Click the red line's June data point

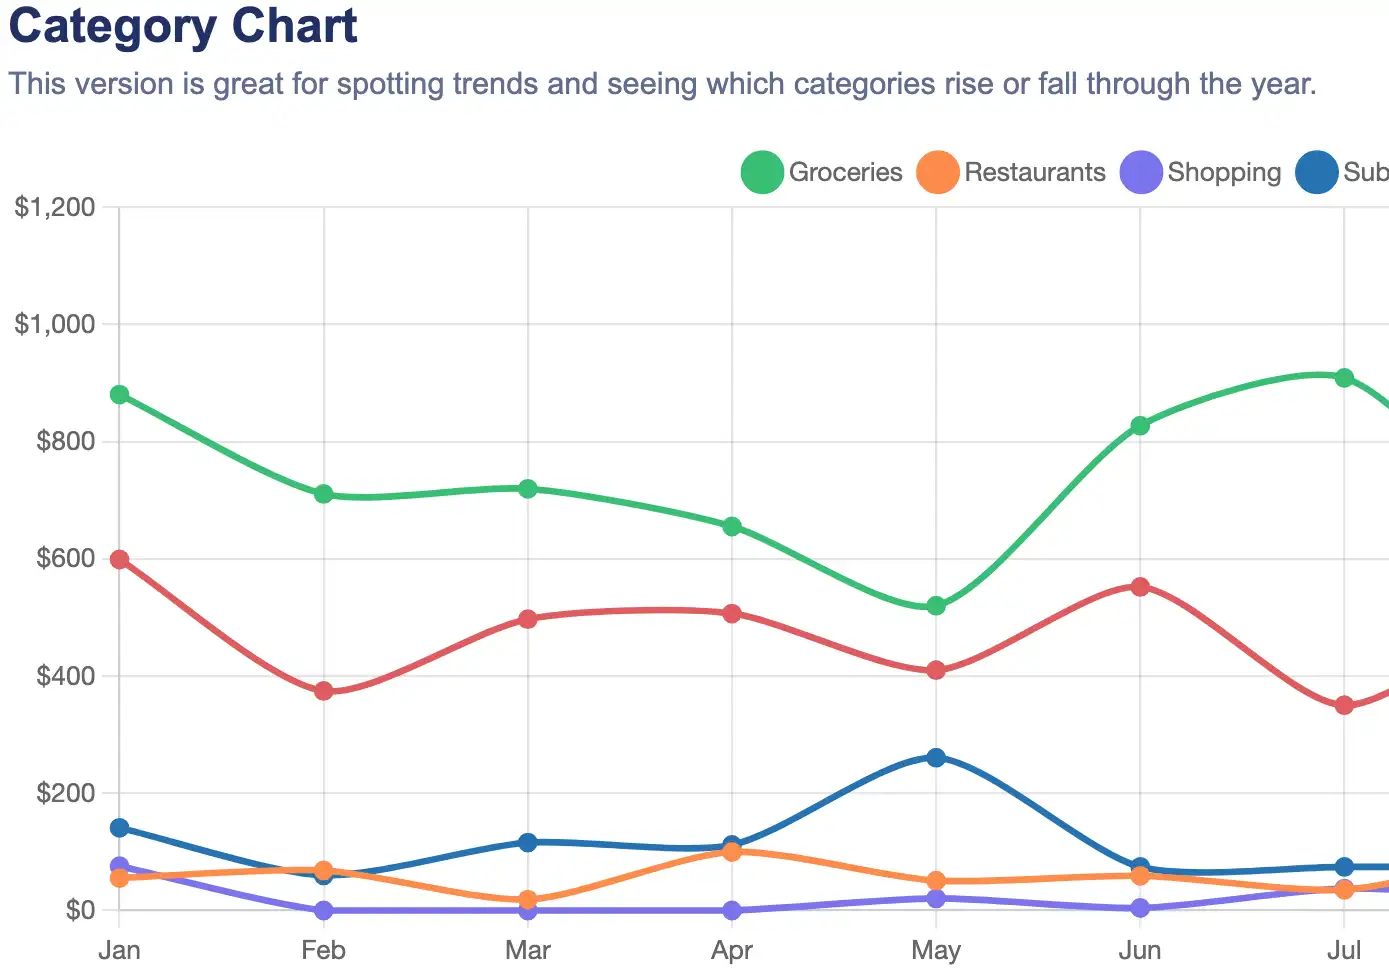[1140, 587]
